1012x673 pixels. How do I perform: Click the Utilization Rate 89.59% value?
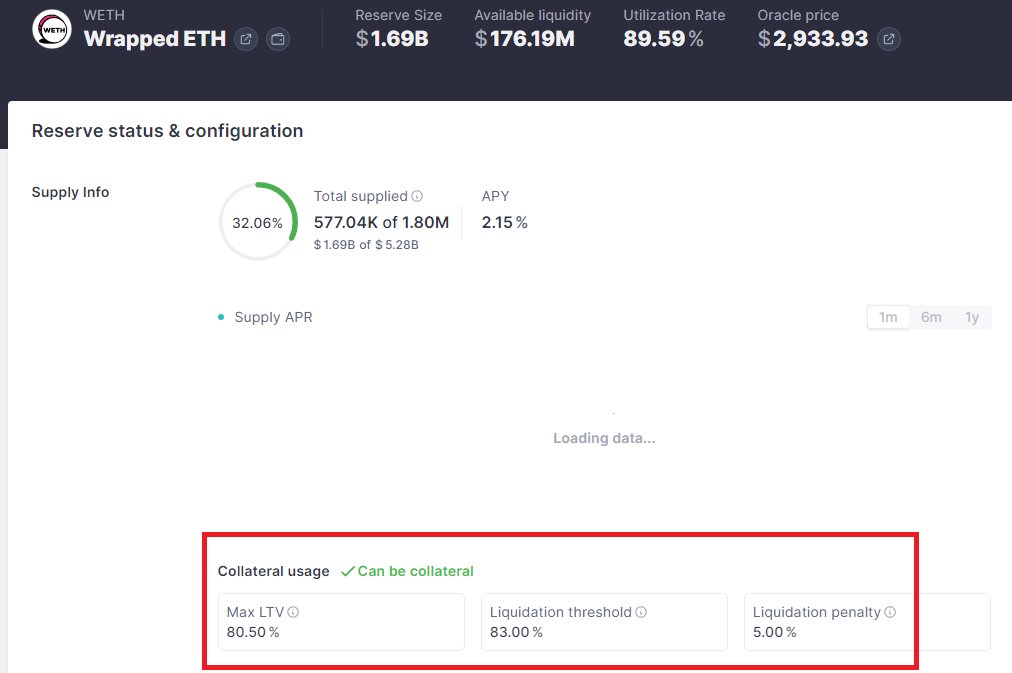coord(663,39)
